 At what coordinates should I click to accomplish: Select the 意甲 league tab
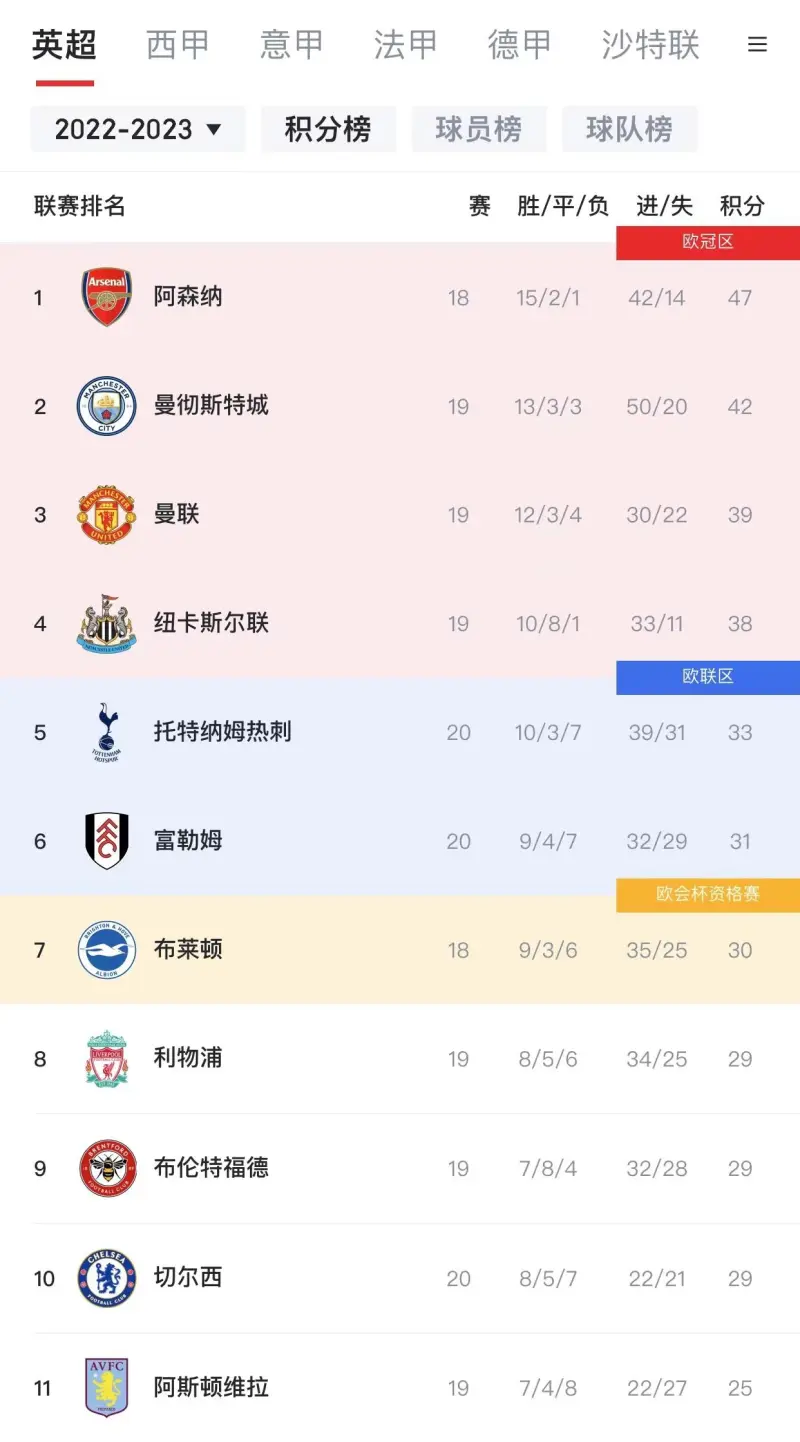tap(292, 45)
